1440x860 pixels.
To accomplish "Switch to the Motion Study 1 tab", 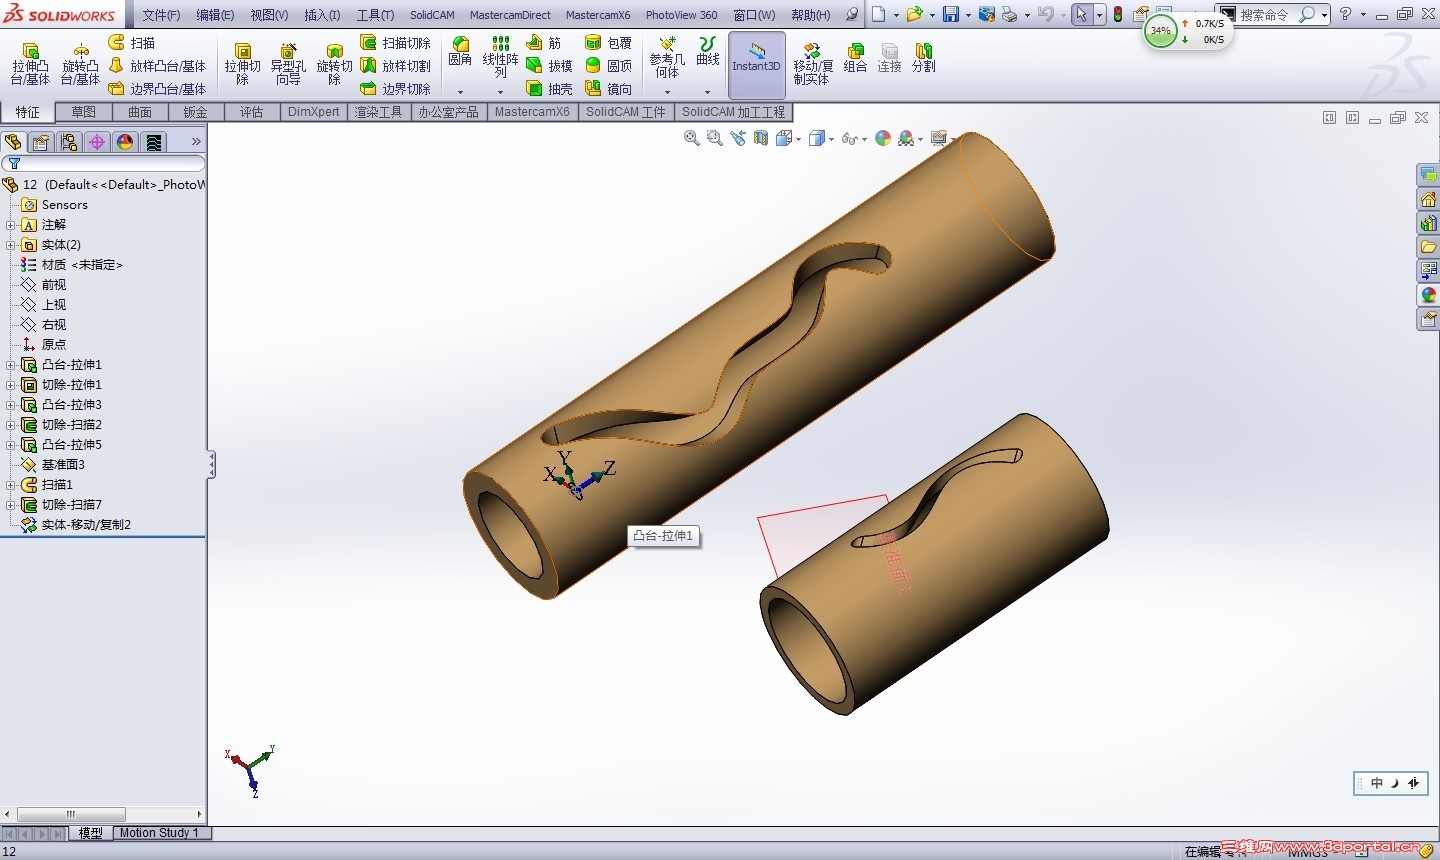I will (x=160, y=832).
